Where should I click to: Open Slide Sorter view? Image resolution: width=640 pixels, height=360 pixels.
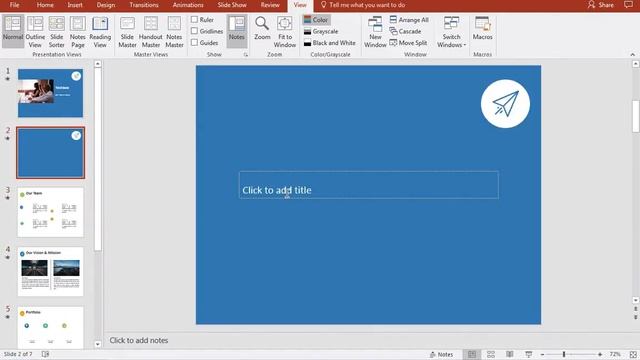(x=56, y=32)
